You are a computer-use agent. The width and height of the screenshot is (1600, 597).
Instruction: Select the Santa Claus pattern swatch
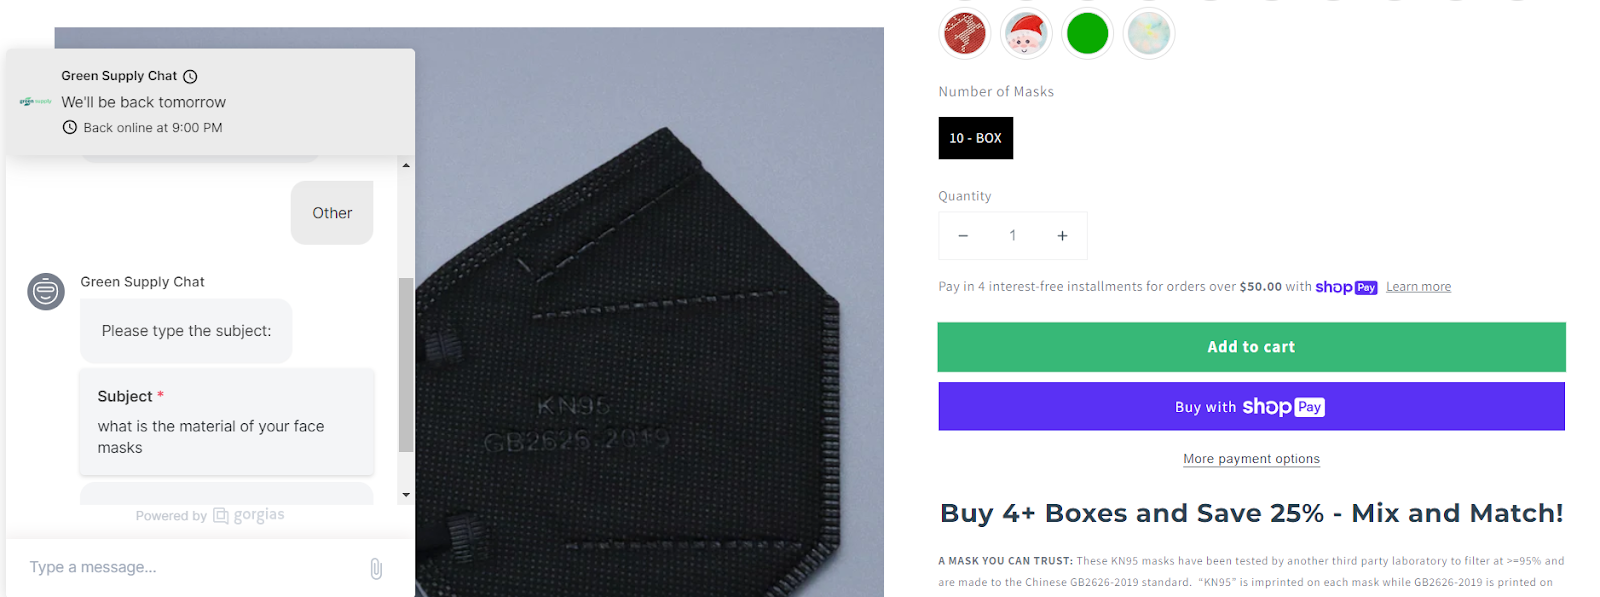coord(1026,34)
